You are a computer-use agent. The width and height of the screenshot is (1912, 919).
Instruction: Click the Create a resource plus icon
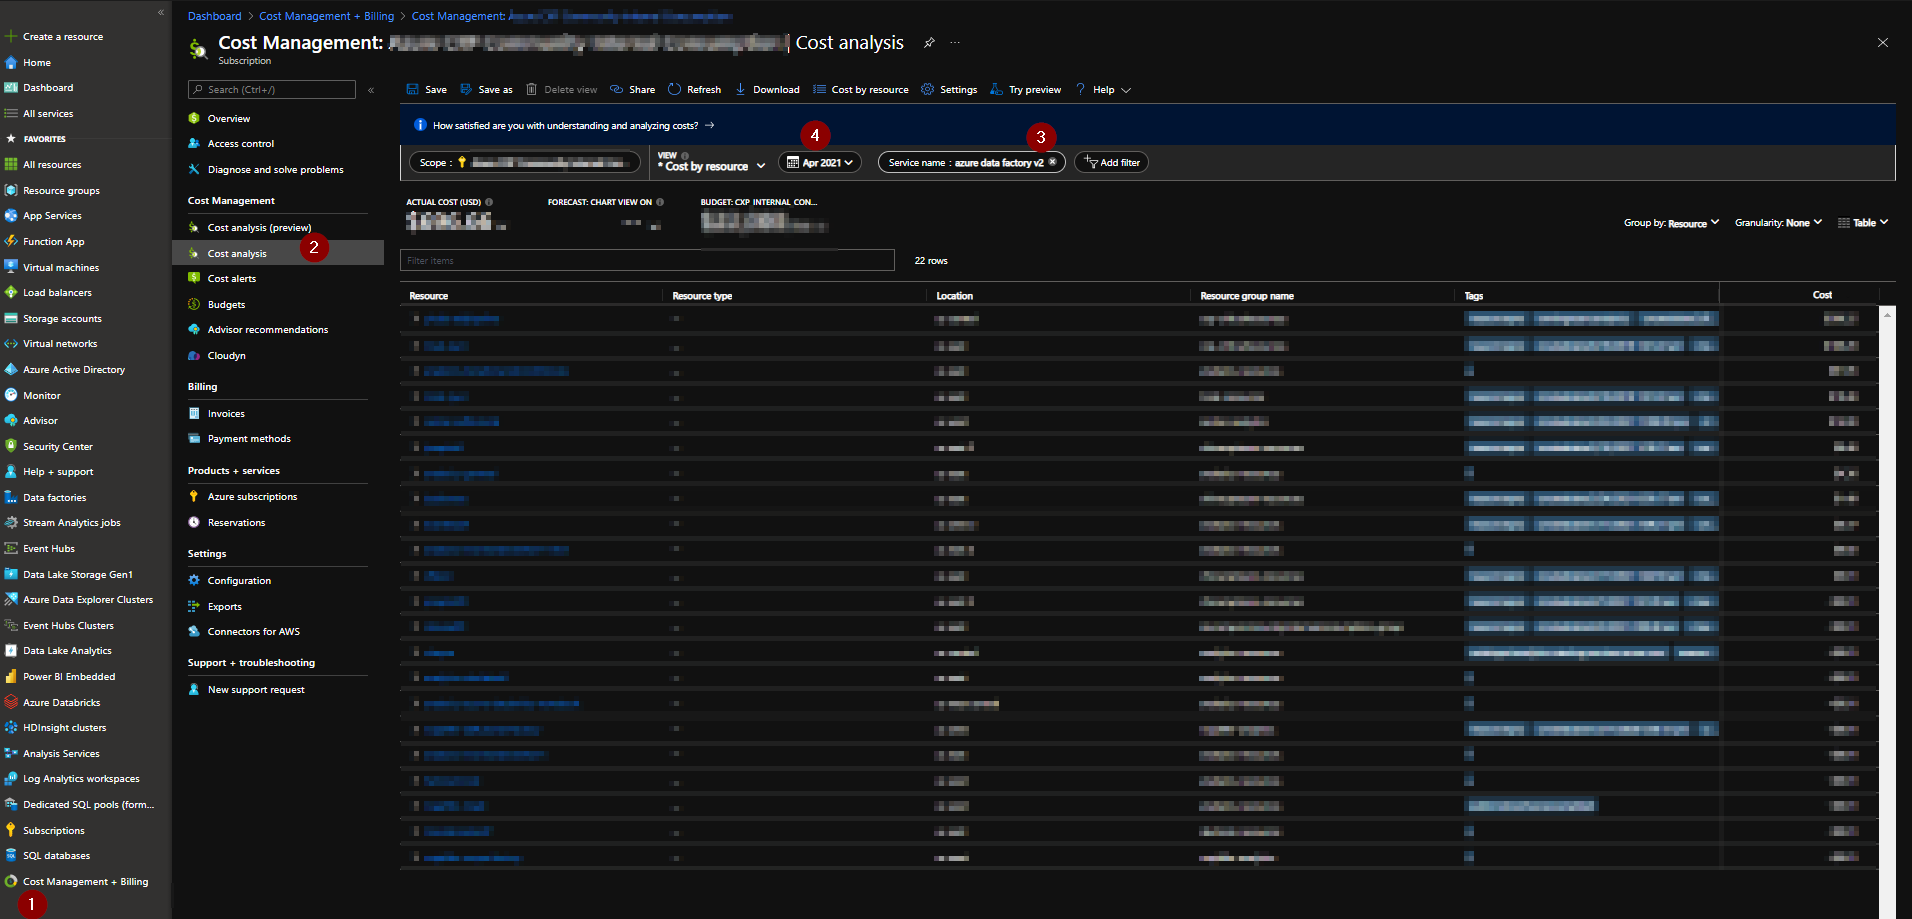[x=10, y=37]
